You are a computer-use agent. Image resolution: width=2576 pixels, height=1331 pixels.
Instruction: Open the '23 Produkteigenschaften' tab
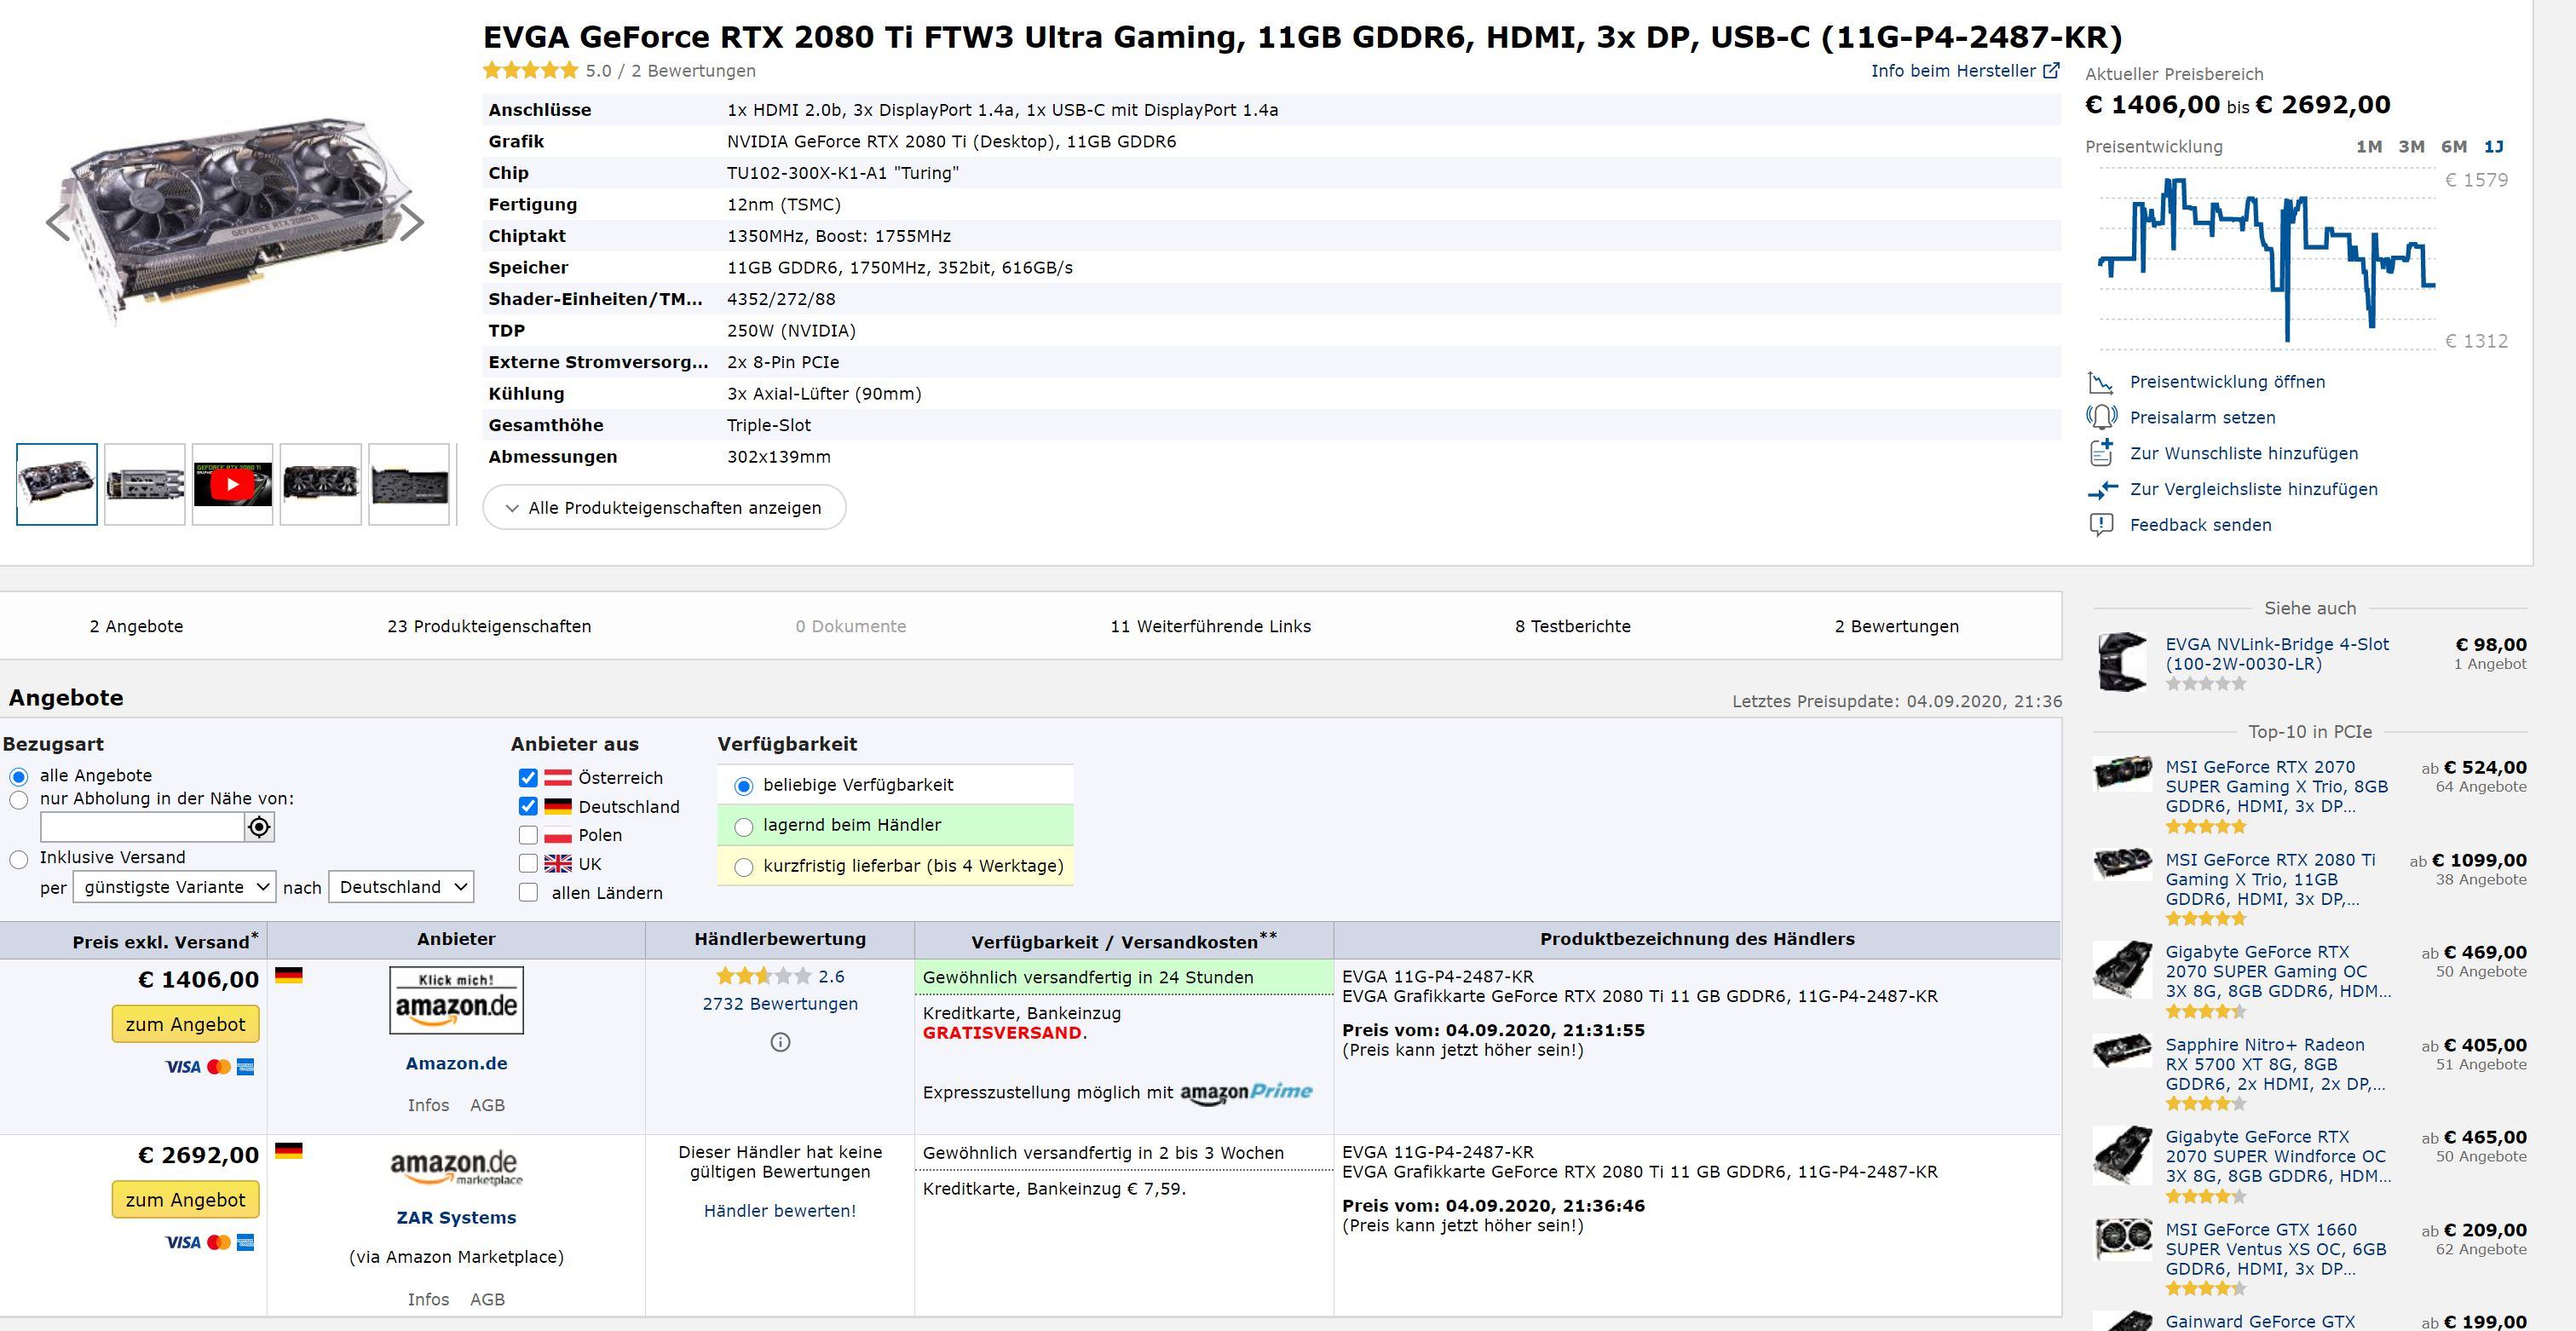tap(489, 626)
